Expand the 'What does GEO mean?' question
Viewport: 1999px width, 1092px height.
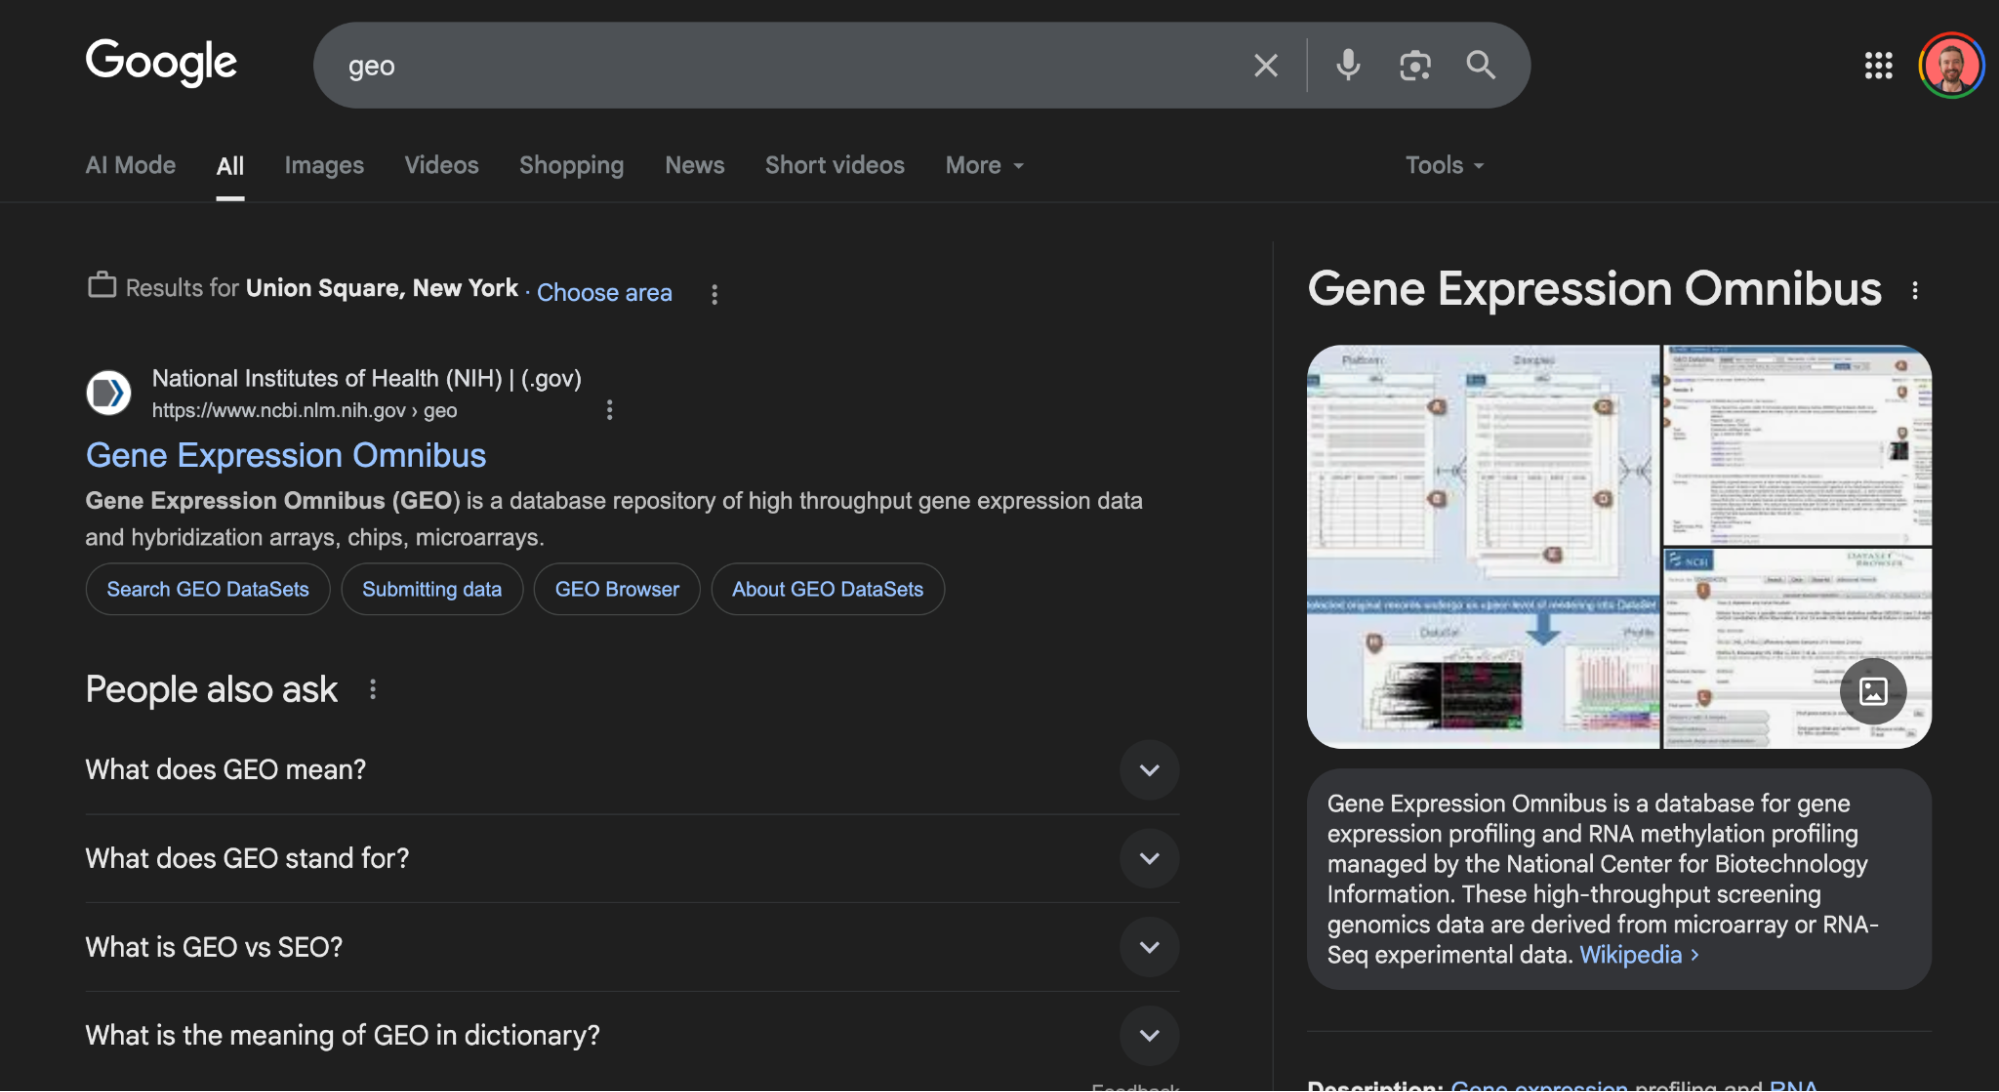click(1149, 770)
